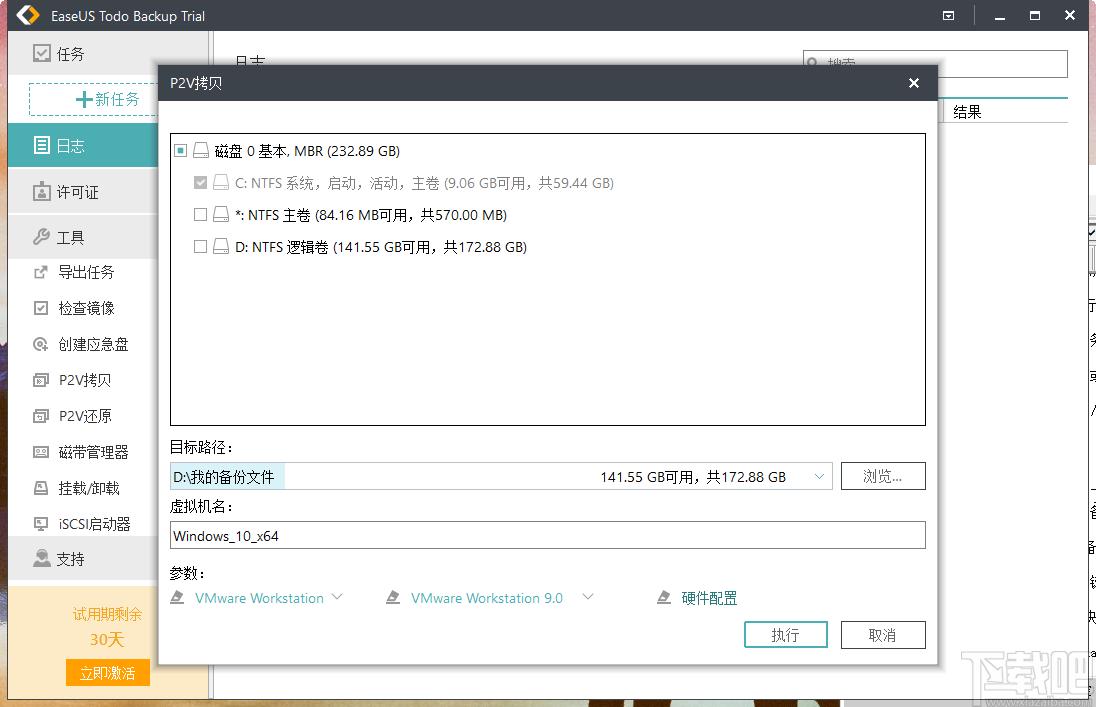Click the 取消 cancel button
The image size is (1096, 707).
tap(883, 635)
